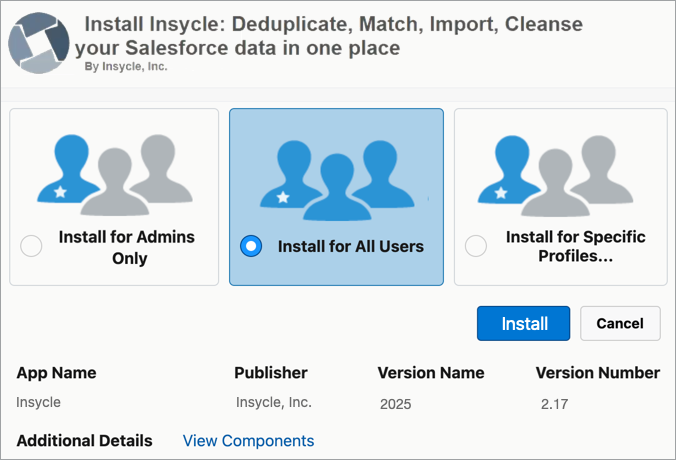
Task: Click the 'Install for Specific Profiles...' label
Action: click(576, 246)
